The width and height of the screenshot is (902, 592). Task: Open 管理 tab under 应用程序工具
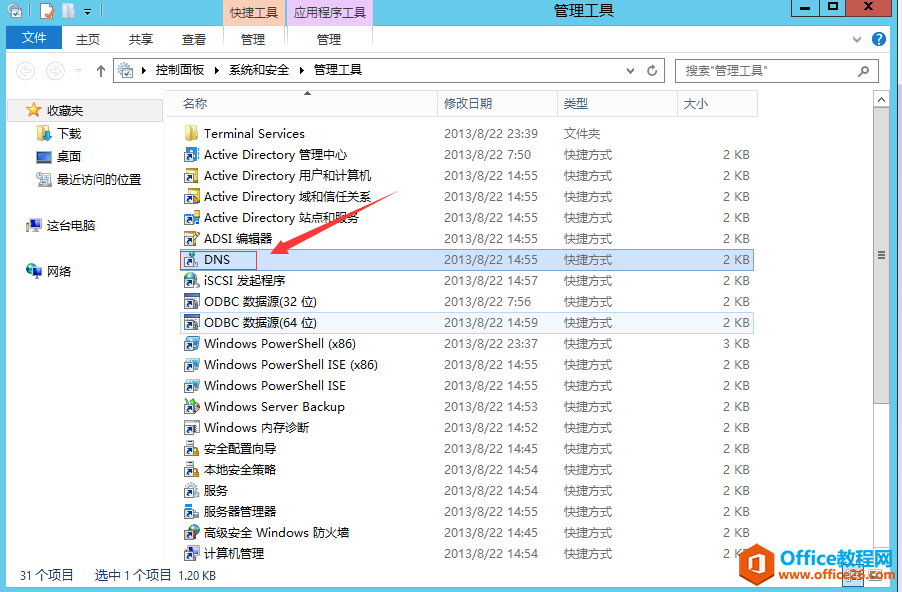click(329, 39)
